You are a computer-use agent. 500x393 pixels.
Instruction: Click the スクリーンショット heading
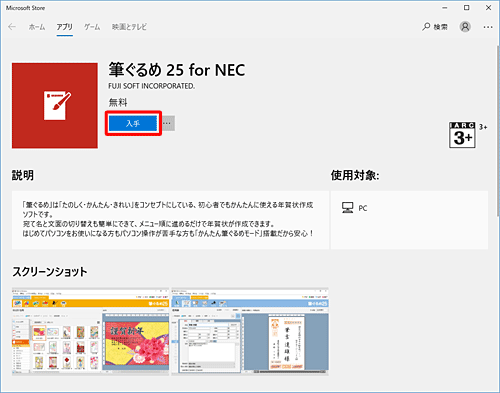[50, 272]
